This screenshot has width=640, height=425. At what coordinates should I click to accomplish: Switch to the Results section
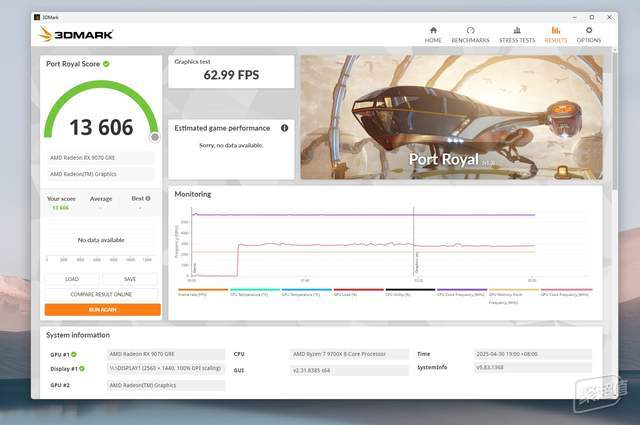click(556, 35)
